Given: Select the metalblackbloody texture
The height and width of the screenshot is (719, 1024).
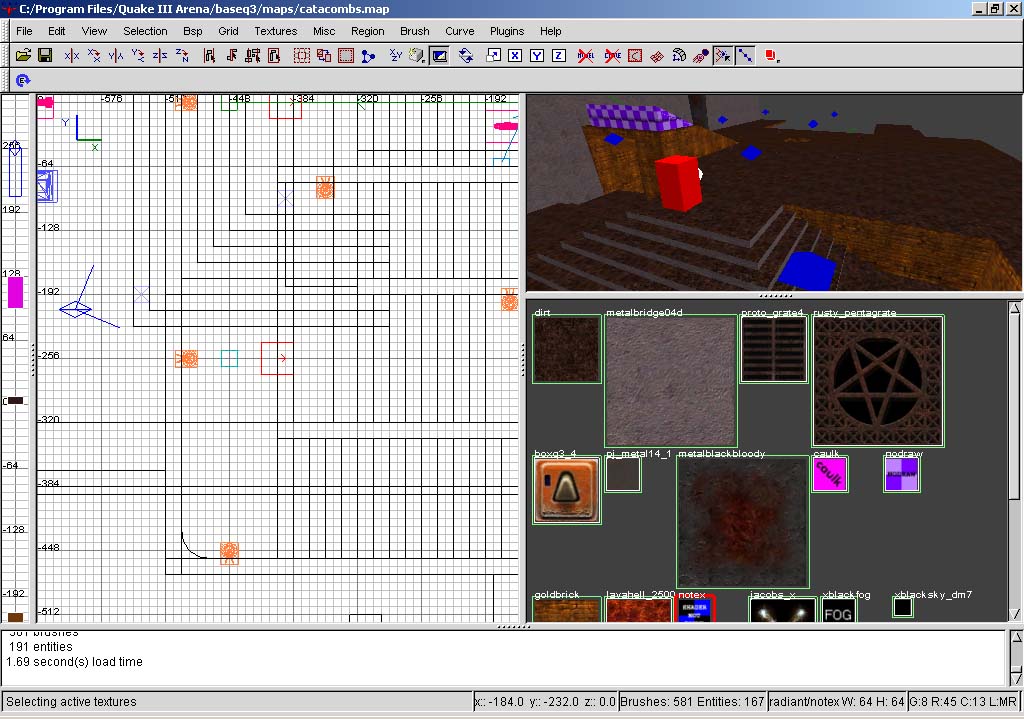Looking at the screenshot, I should (x=743, y=522).
